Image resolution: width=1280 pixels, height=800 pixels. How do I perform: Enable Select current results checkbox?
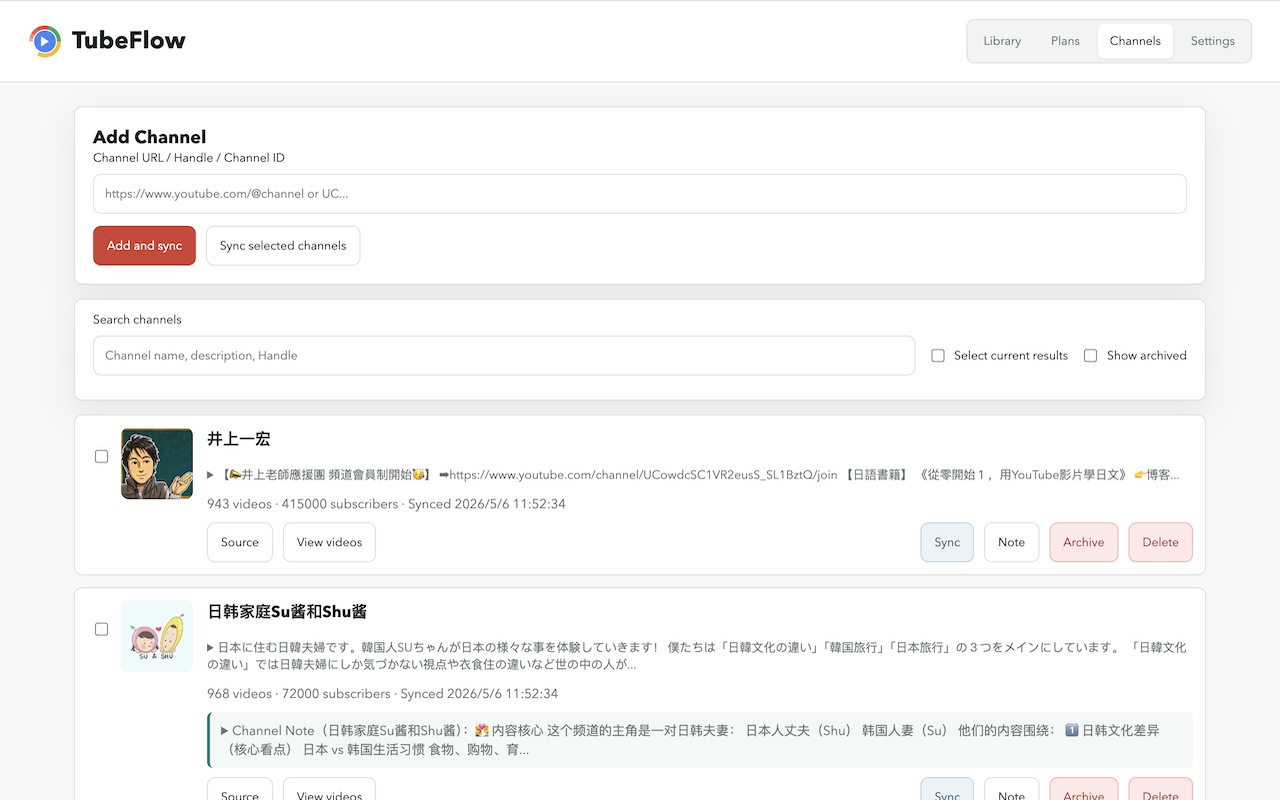pyautogui.click(x=938, y=356)
